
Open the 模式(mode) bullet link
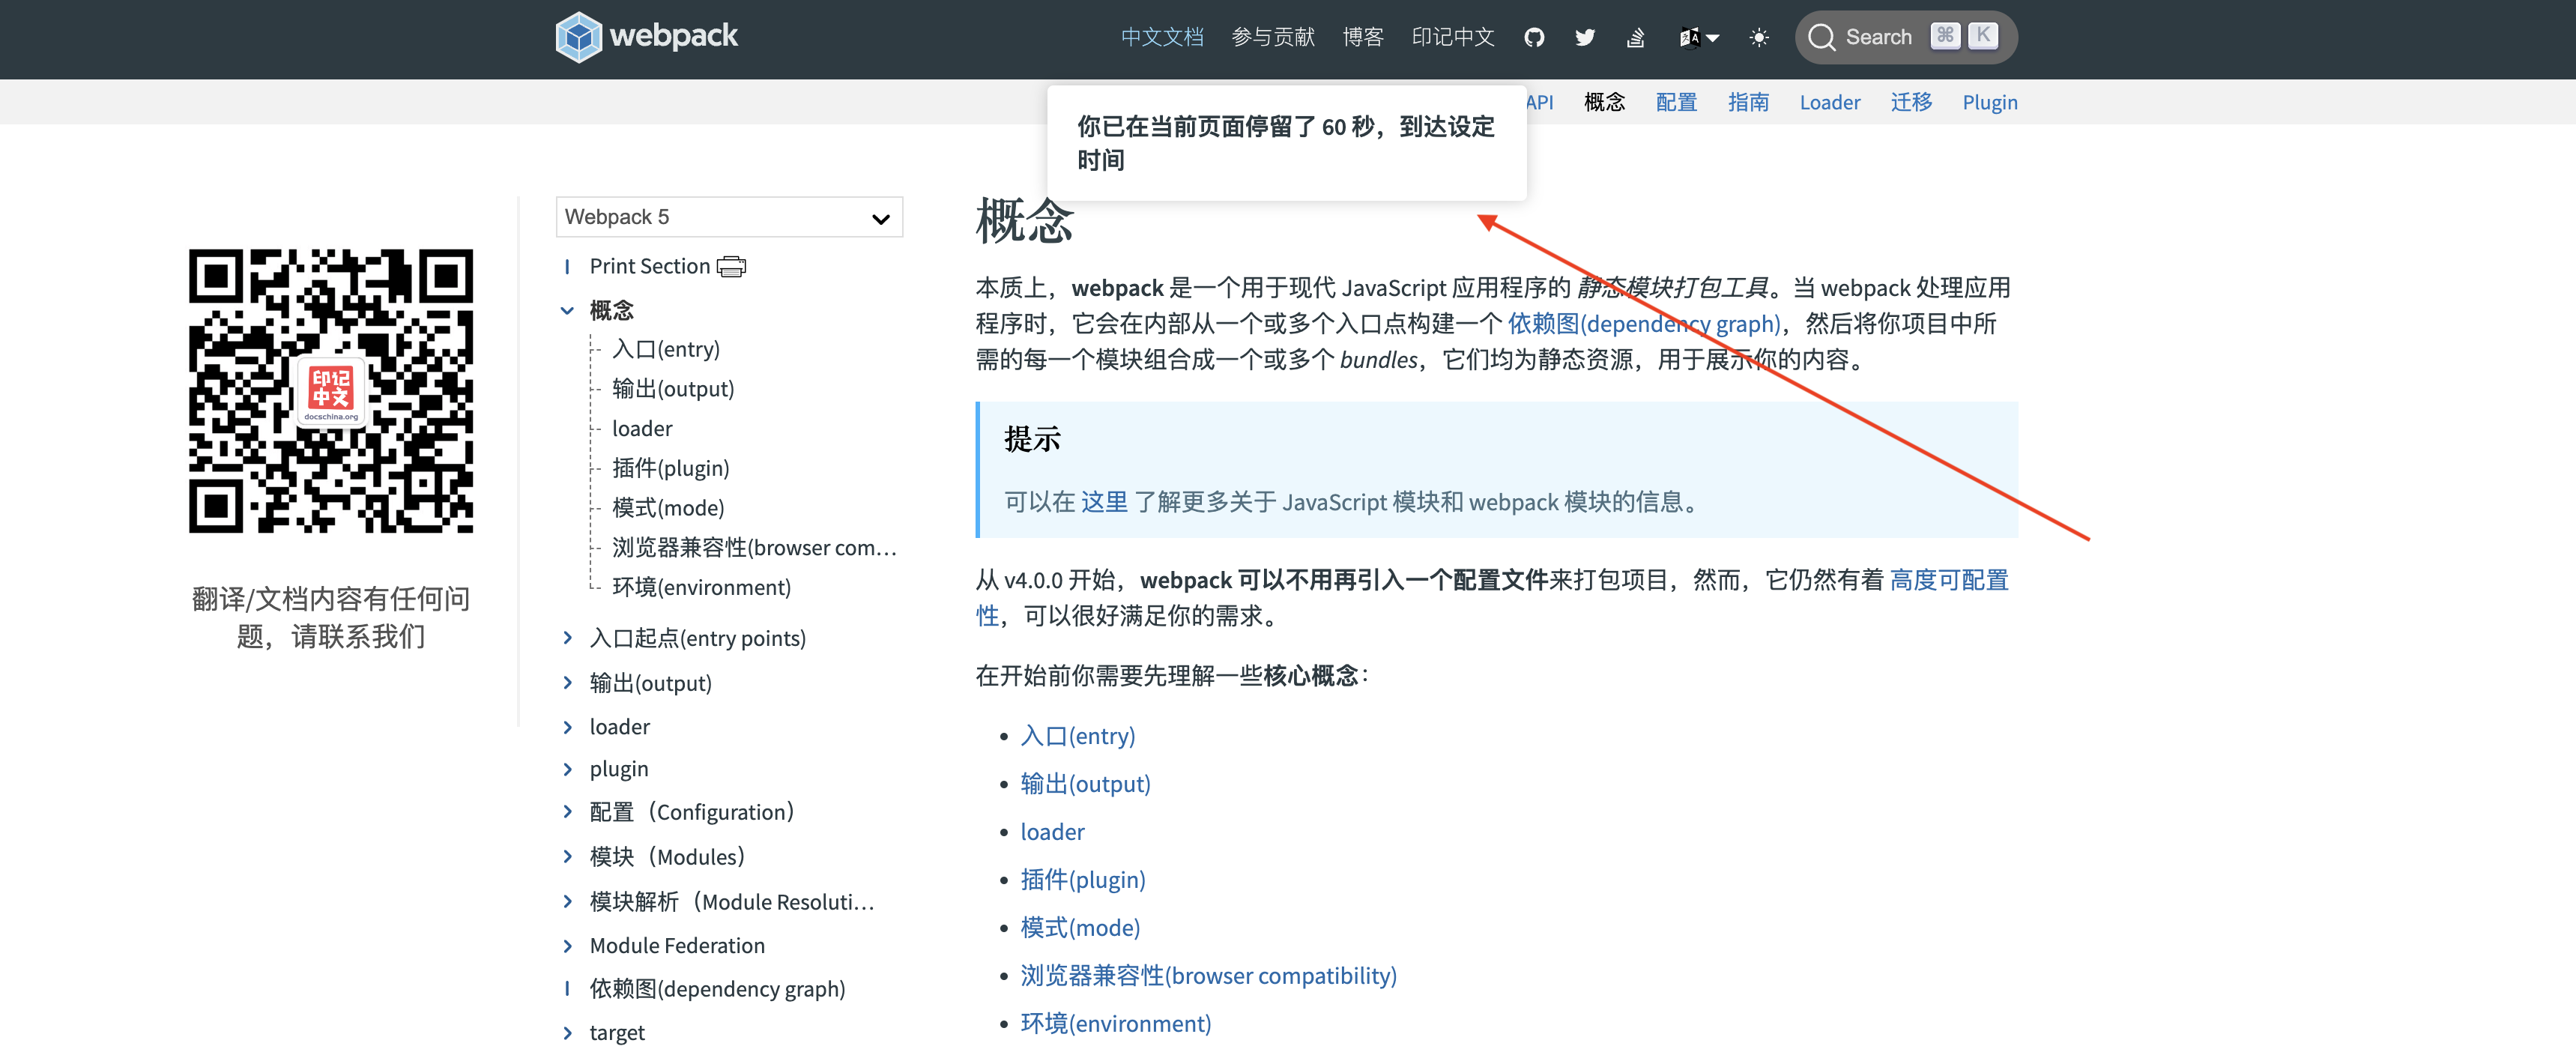(x=1080, y=929)
